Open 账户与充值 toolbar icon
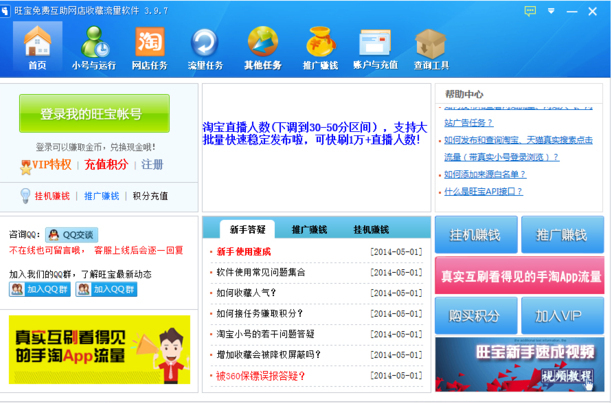Image resolution: width=612 pixels, height=403 pixels. (375, 43)
